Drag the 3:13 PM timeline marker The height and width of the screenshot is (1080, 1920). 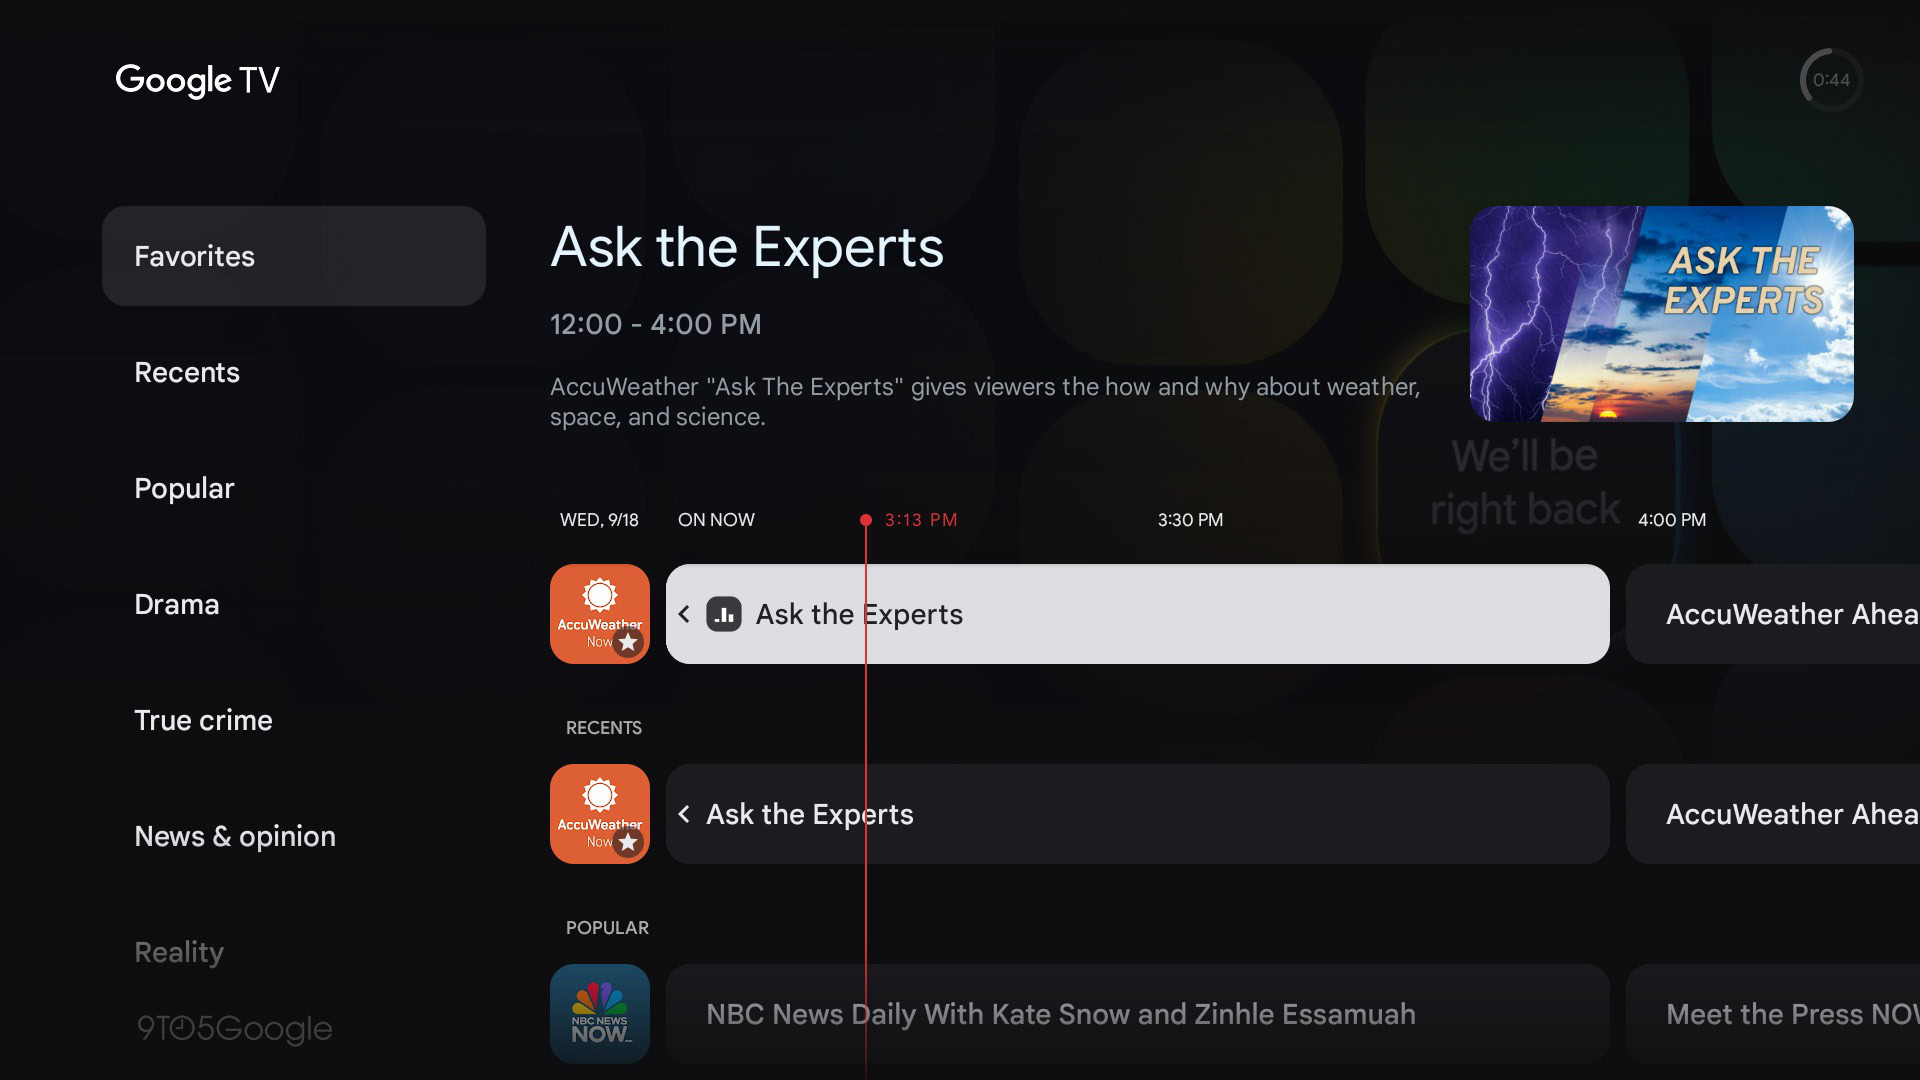coord(865,520)
